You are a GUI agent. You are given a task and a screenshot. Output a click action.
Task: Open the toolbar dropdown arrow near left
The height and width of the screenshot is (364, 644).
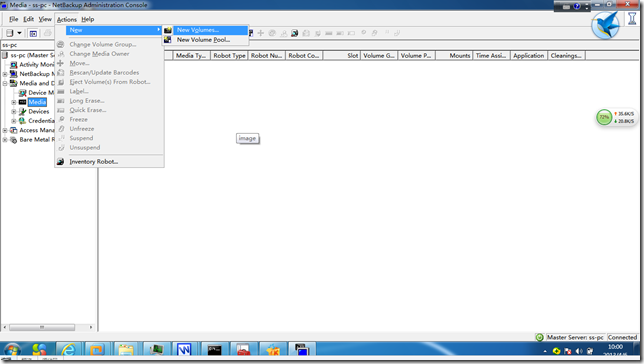click(19, 33)
